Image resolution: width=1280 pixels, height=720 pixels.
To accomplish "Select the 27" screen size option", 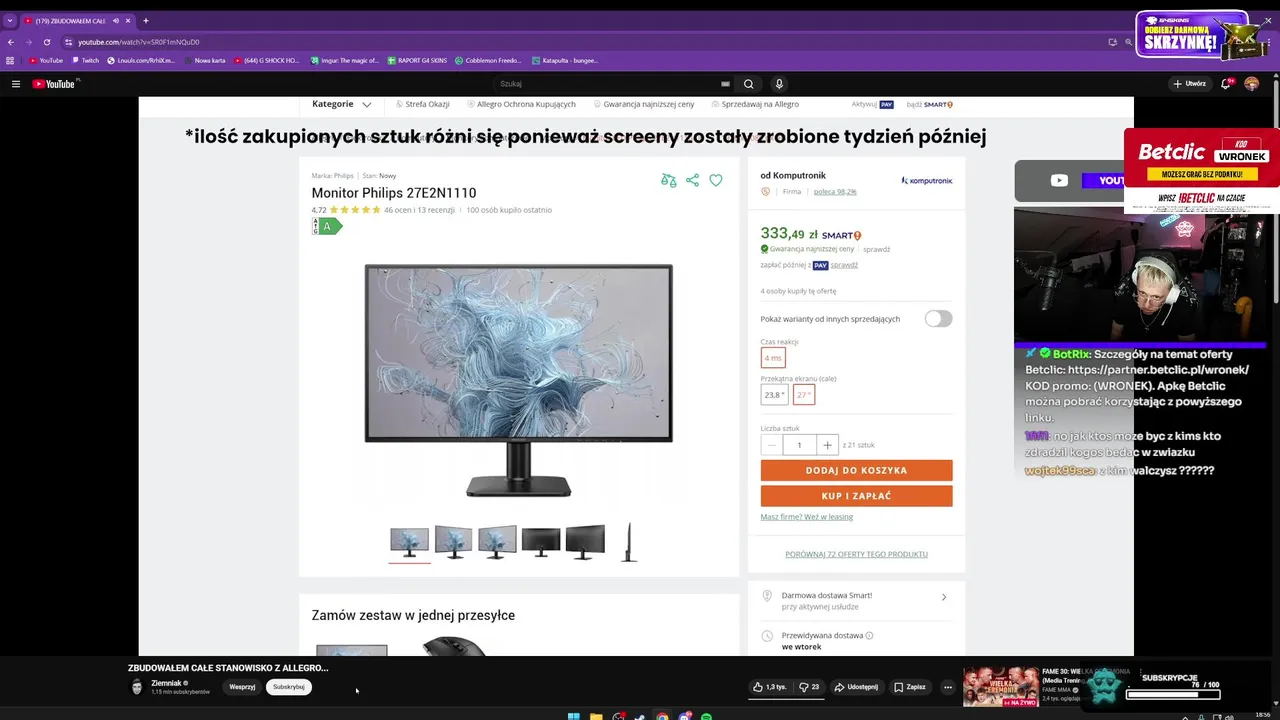I will pyautogui.click(x=804, y=395).
